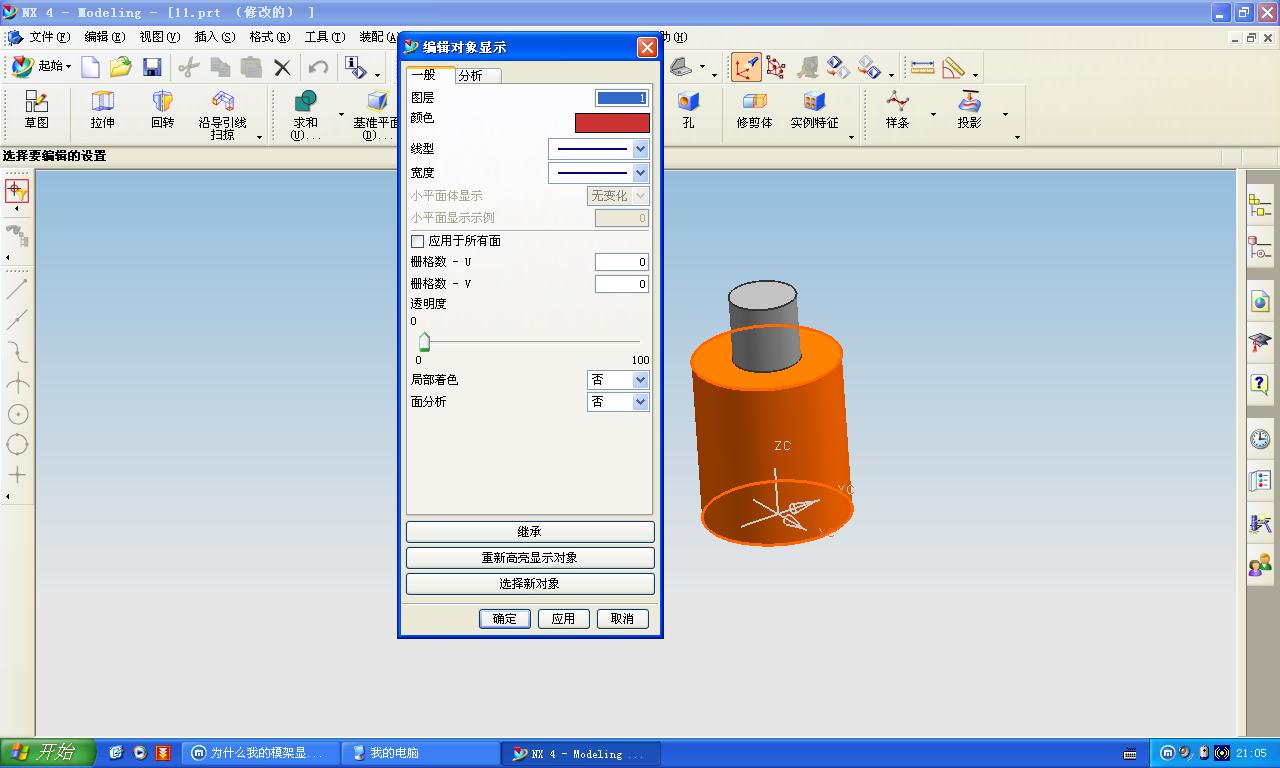Image resolution: width=1280 pixels, height=768 pixels.
Task: Switch to the 为什么我的模架显 taskbar window
Action: pos(261,754)
